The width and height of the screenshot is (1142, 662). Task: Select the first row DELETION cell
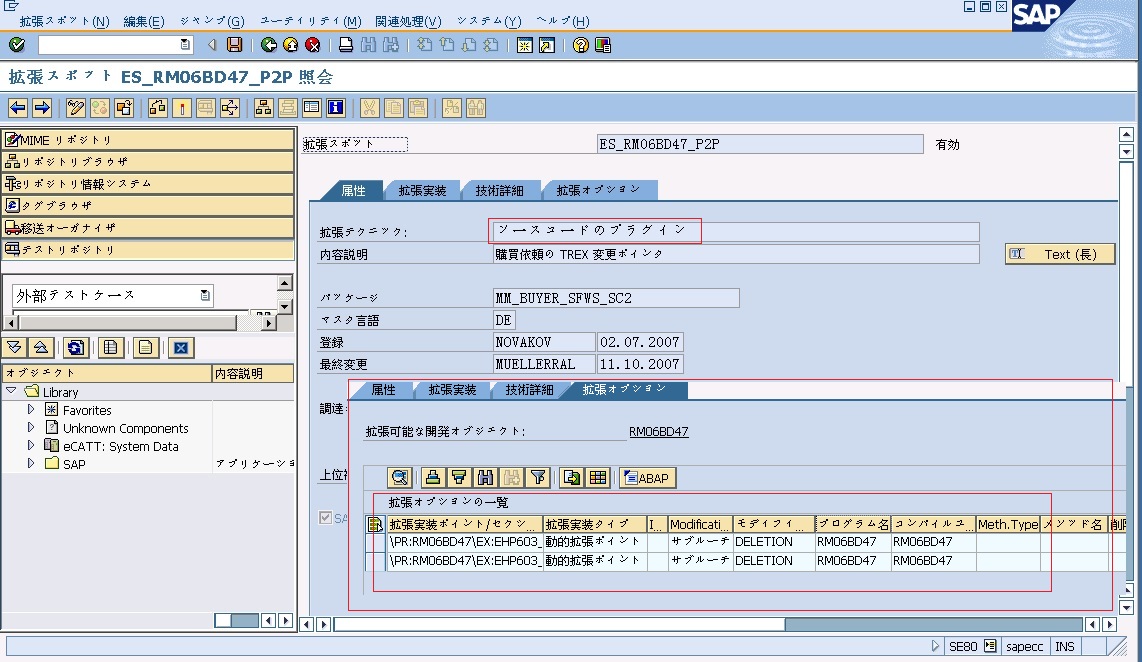[773, 542]
